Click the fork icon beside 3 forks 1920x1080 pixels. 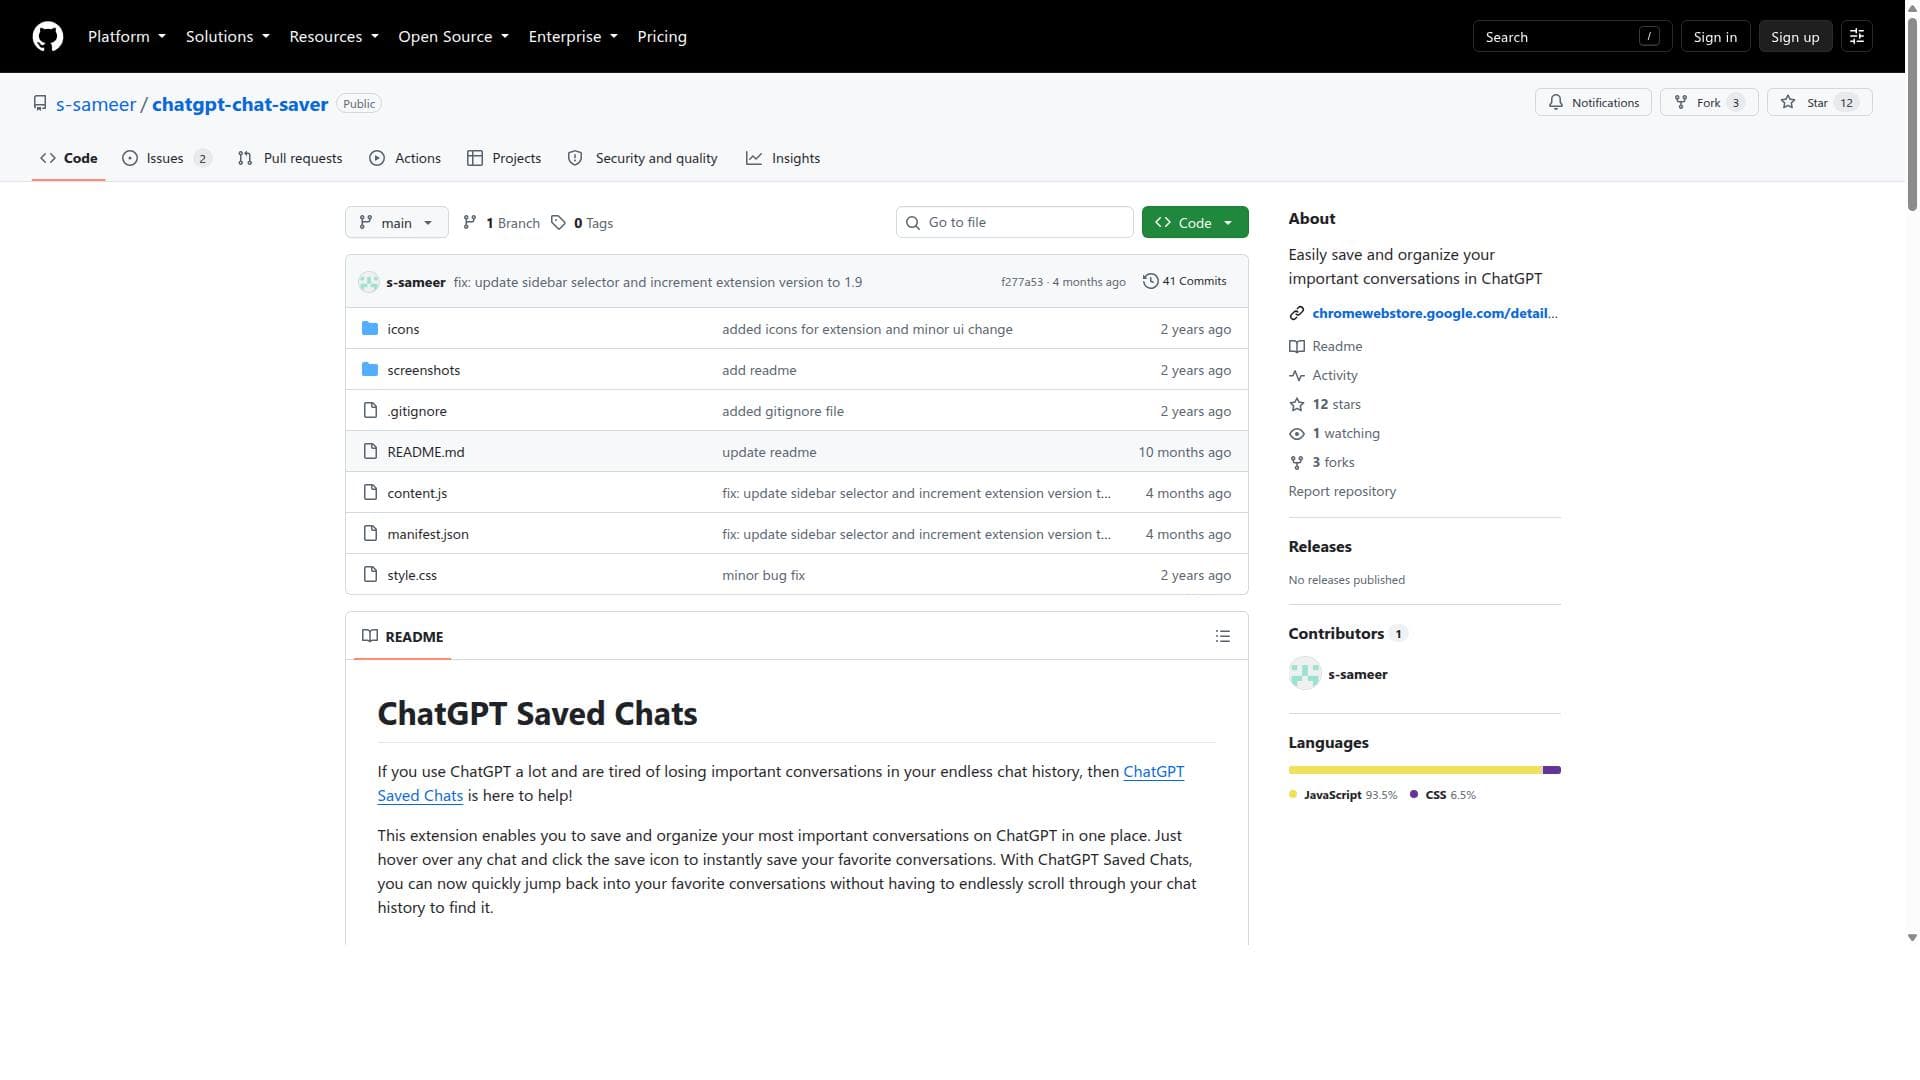(1297, 463)
